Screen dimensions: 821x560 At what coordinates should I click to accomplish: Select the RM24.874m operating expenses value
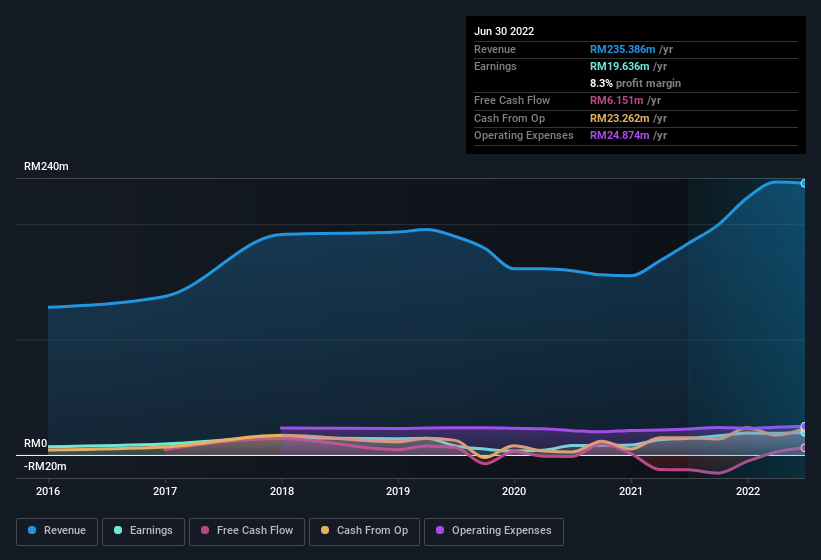(621, 135)
